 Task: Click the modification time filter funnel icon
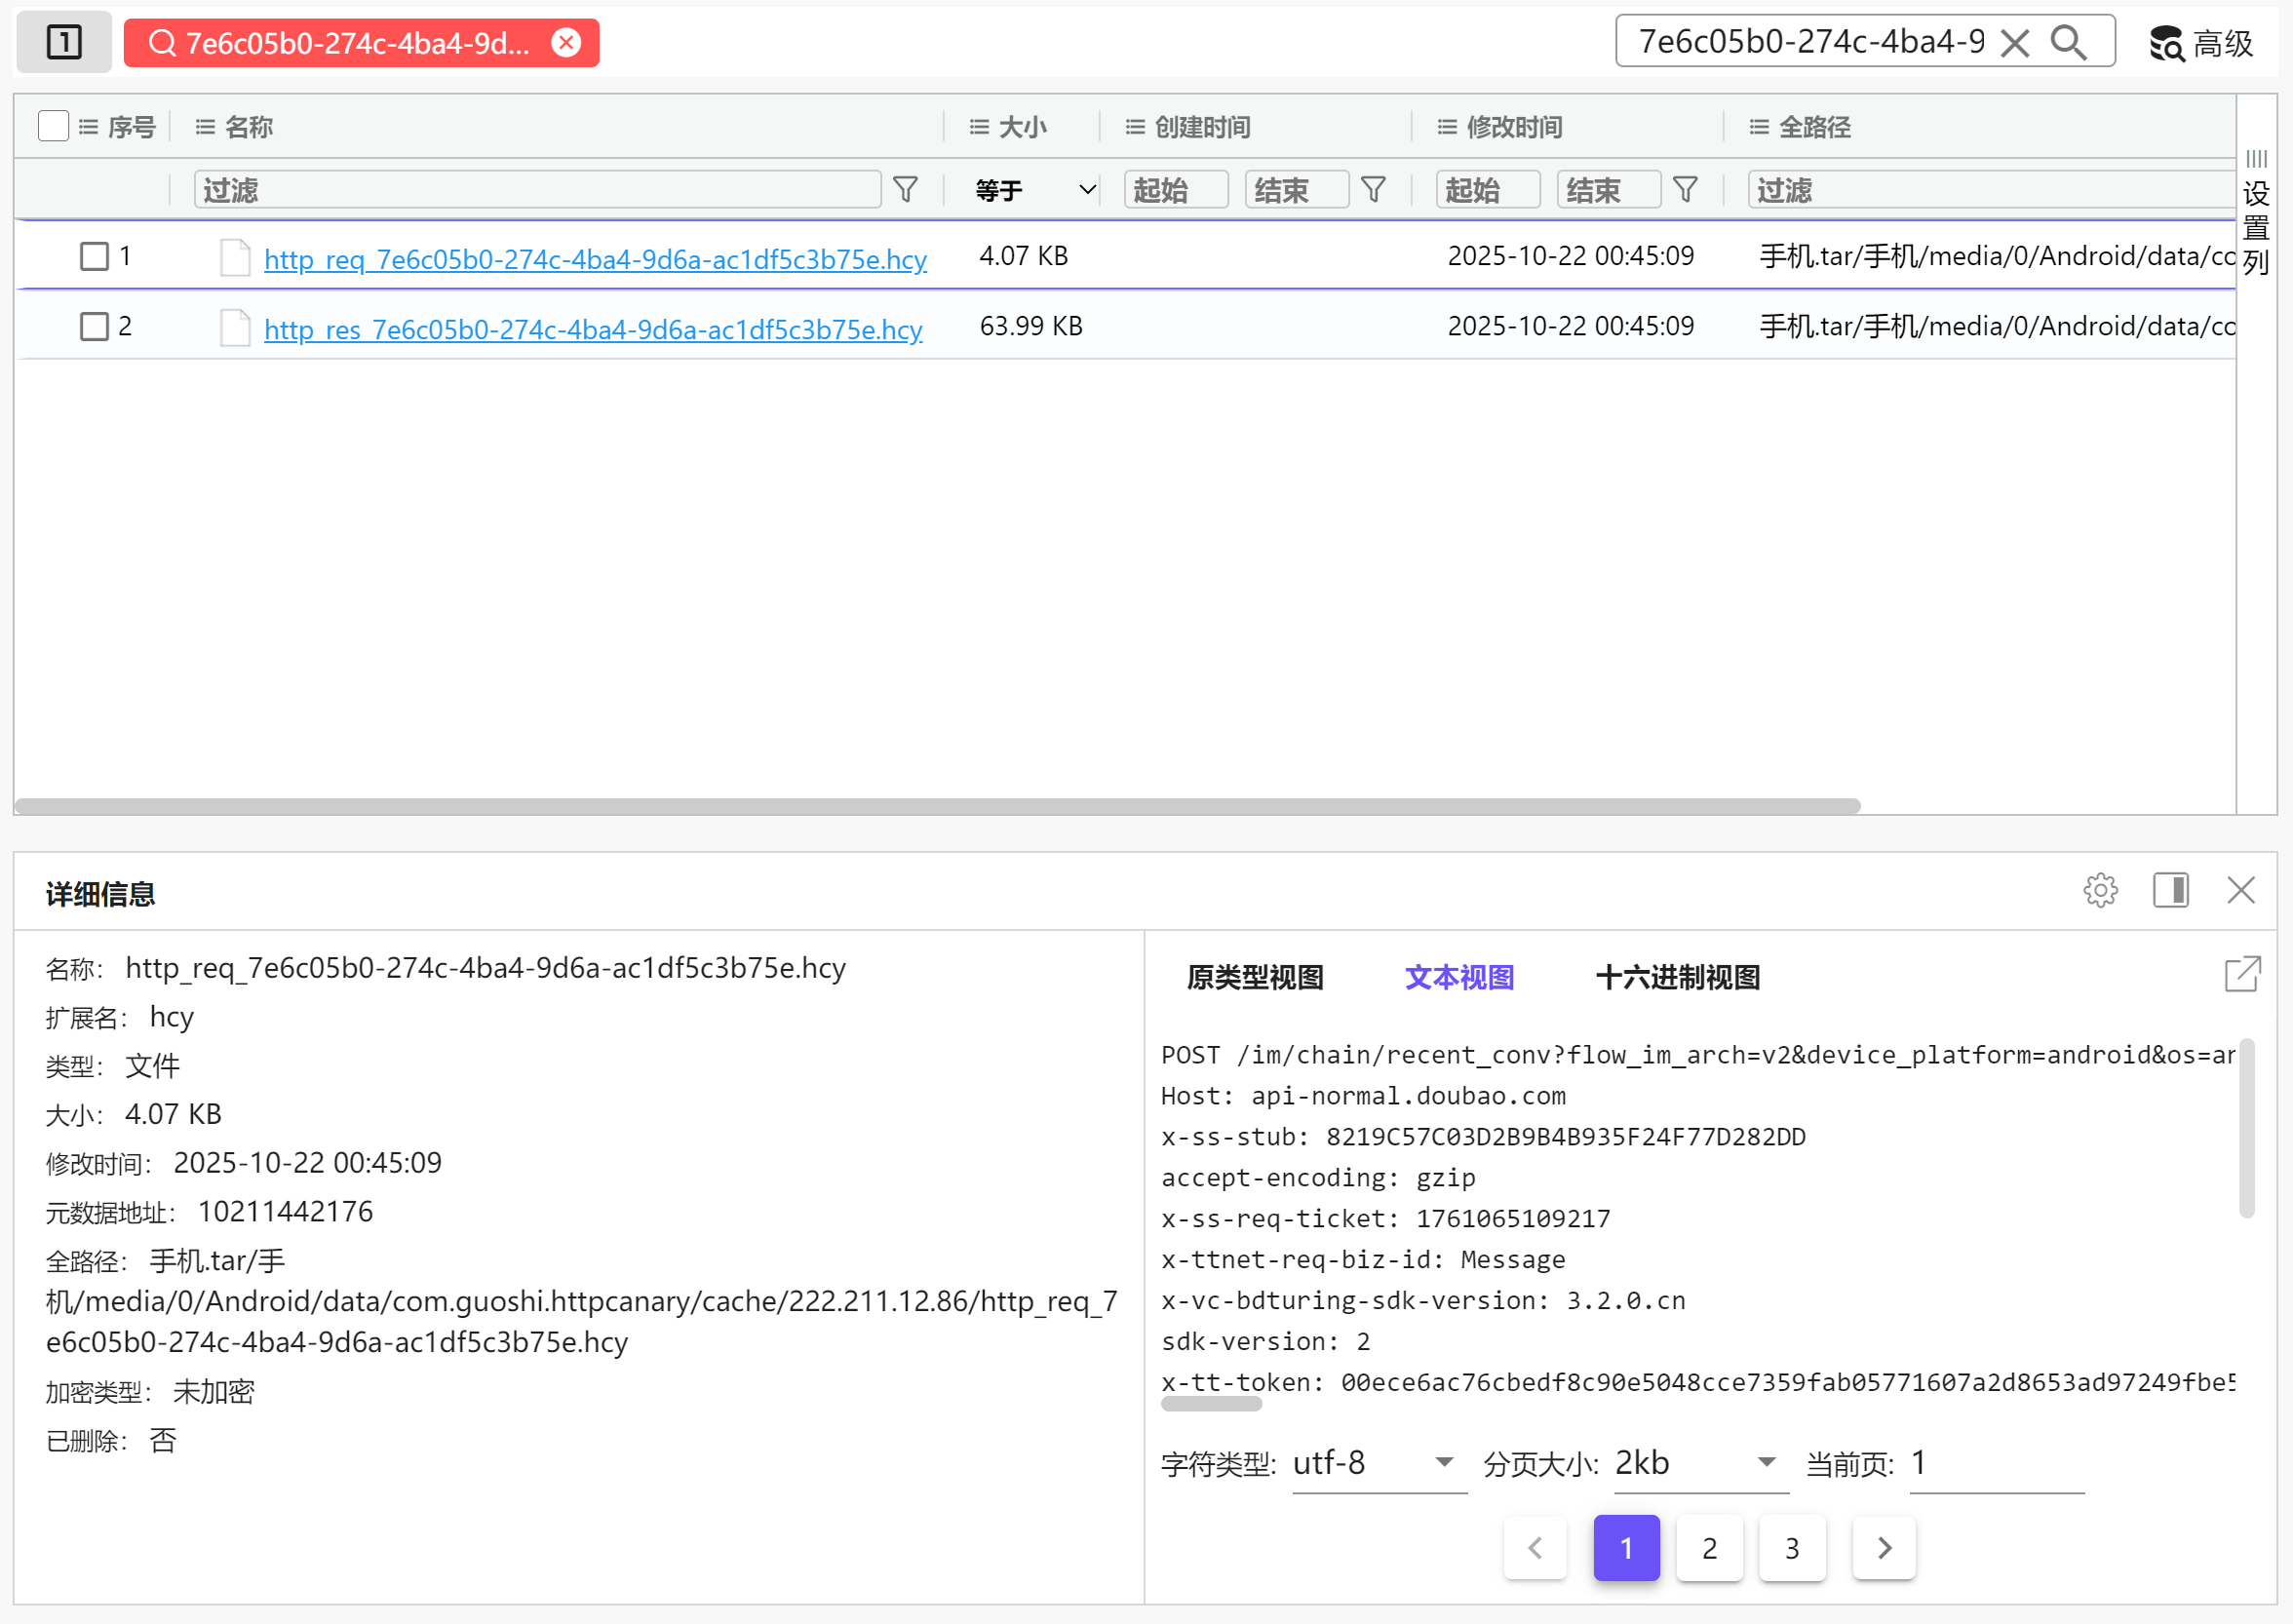click(1685, 190)
